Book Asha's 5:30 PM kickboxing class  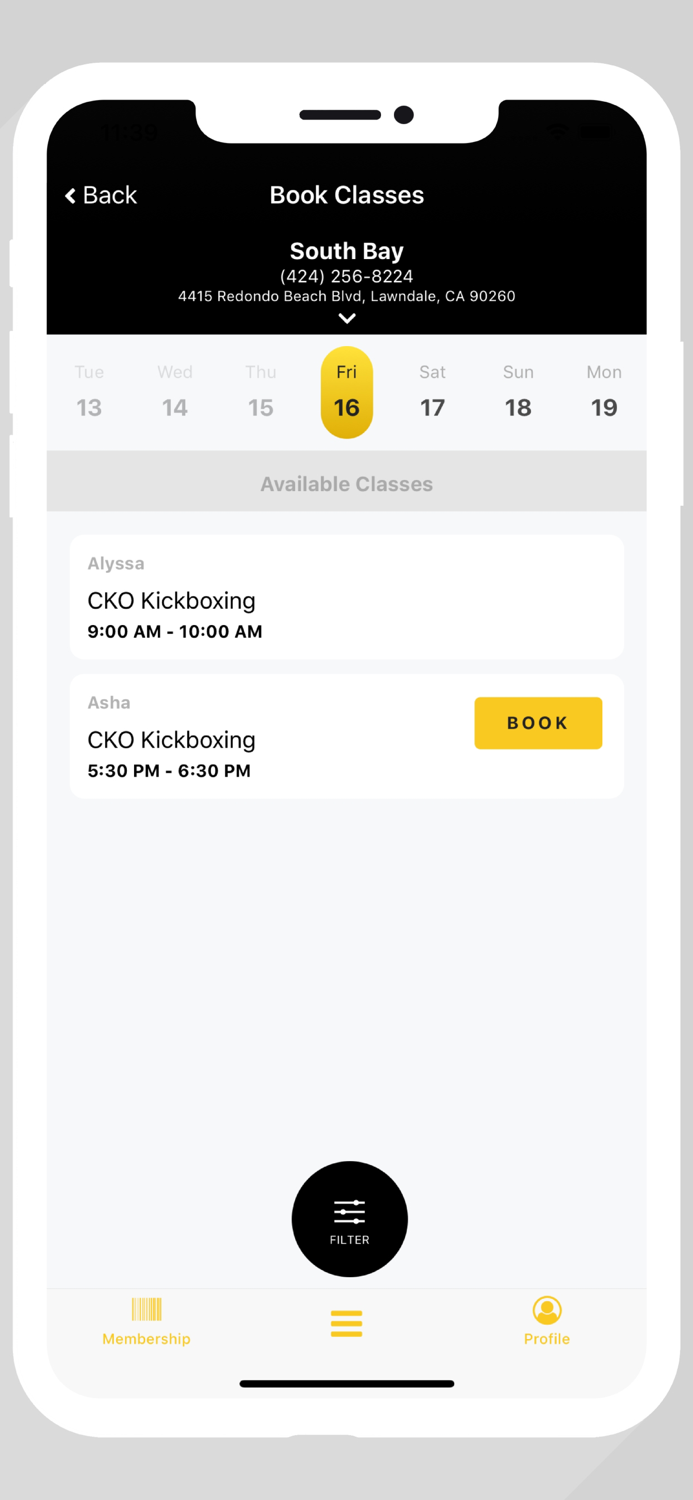tap(538, 722)
